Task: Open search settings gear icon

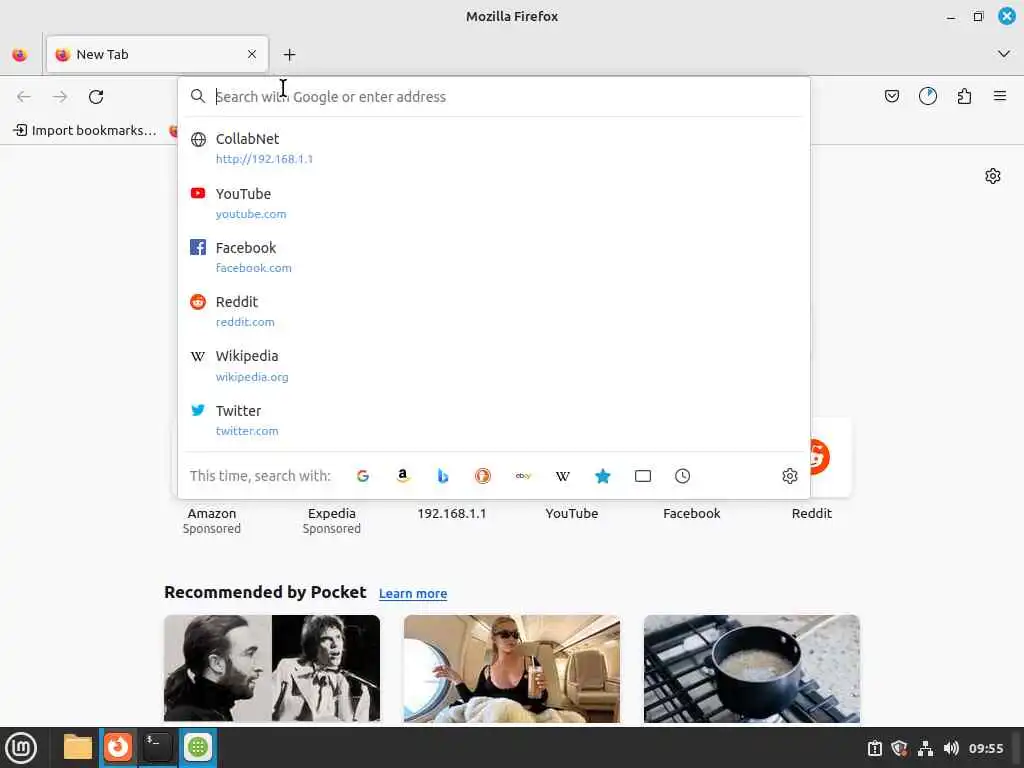Action: [790, 476]
